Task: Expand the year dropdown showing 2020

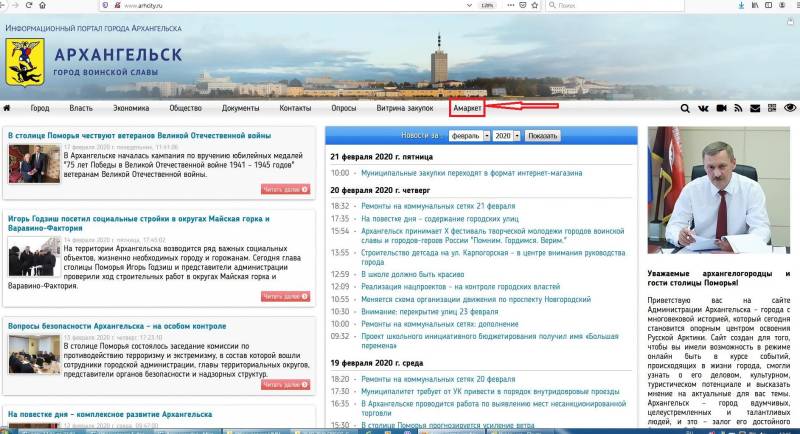Action: tap(506, 135)
